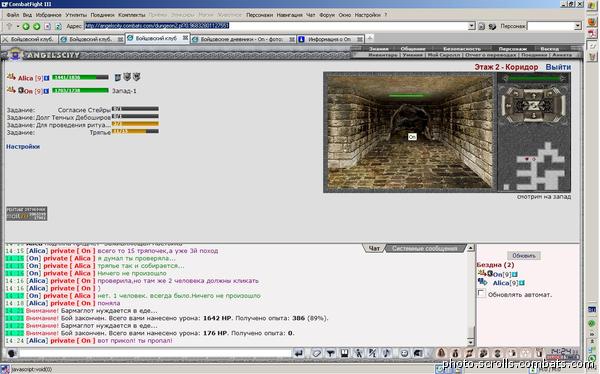Click the filter funnel icon in chat toolbar
Screen dimensions: 600x374
(331, 353)
